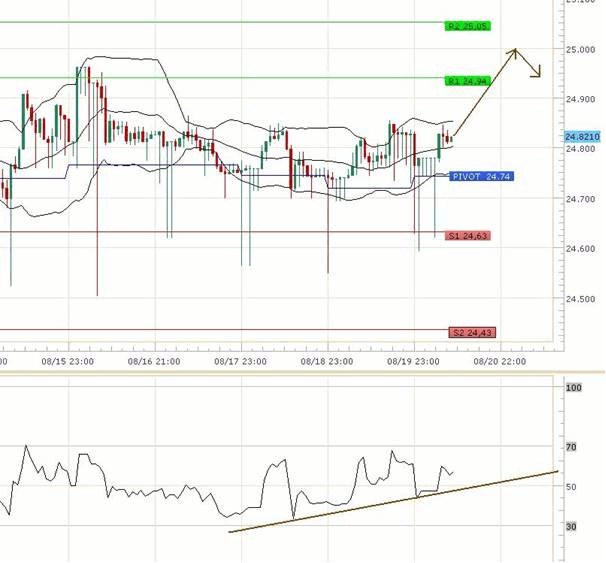Click the R1 24.94 resistance label
This screenshot has height=563, width=606.
click(x=468, y=81)
